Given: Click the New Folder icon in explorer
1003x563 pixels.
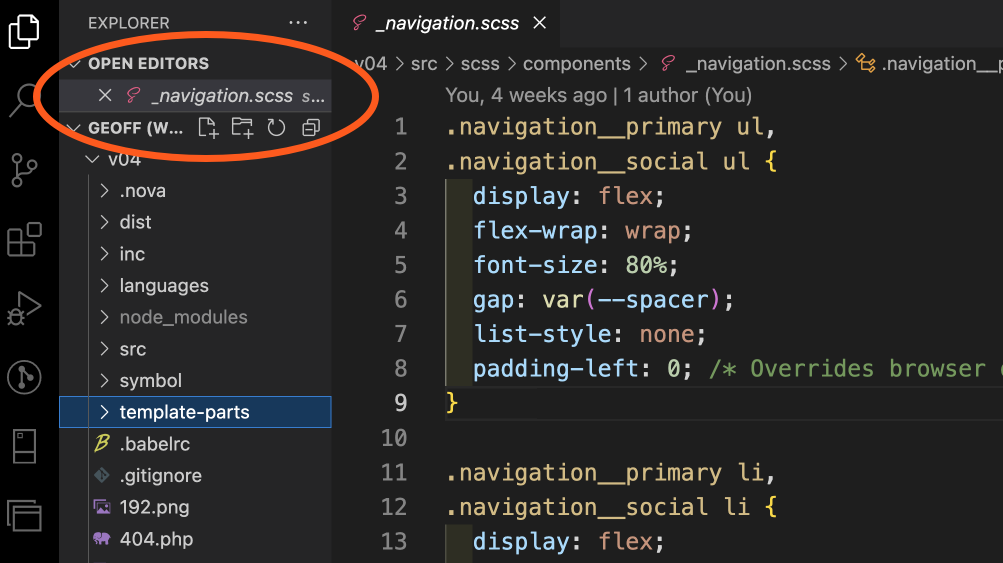Looking at the screenshot, I should coord(241,127).
